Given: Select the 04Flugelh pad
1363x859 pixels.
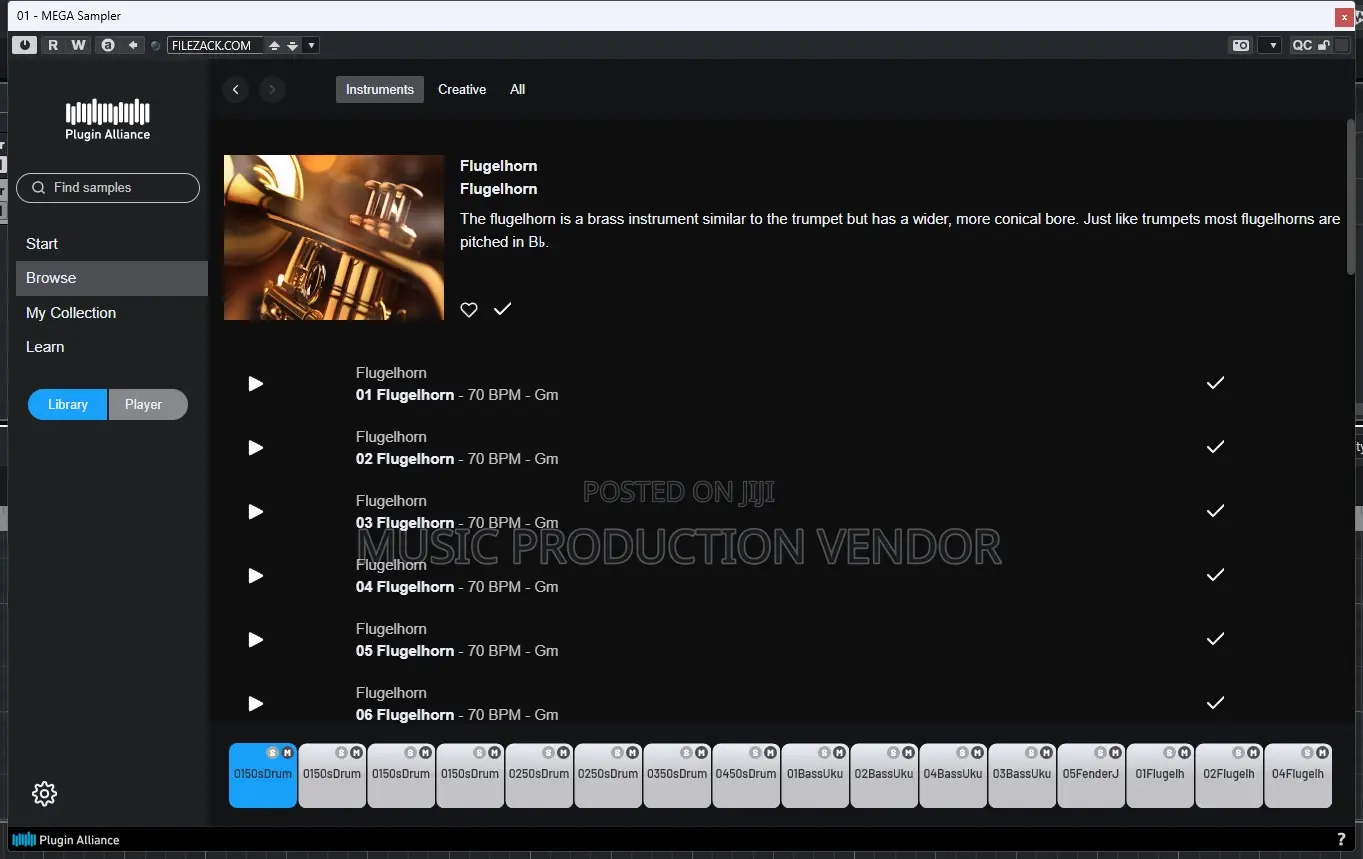Looking at the screenshot, I should tap(1298, 775).
